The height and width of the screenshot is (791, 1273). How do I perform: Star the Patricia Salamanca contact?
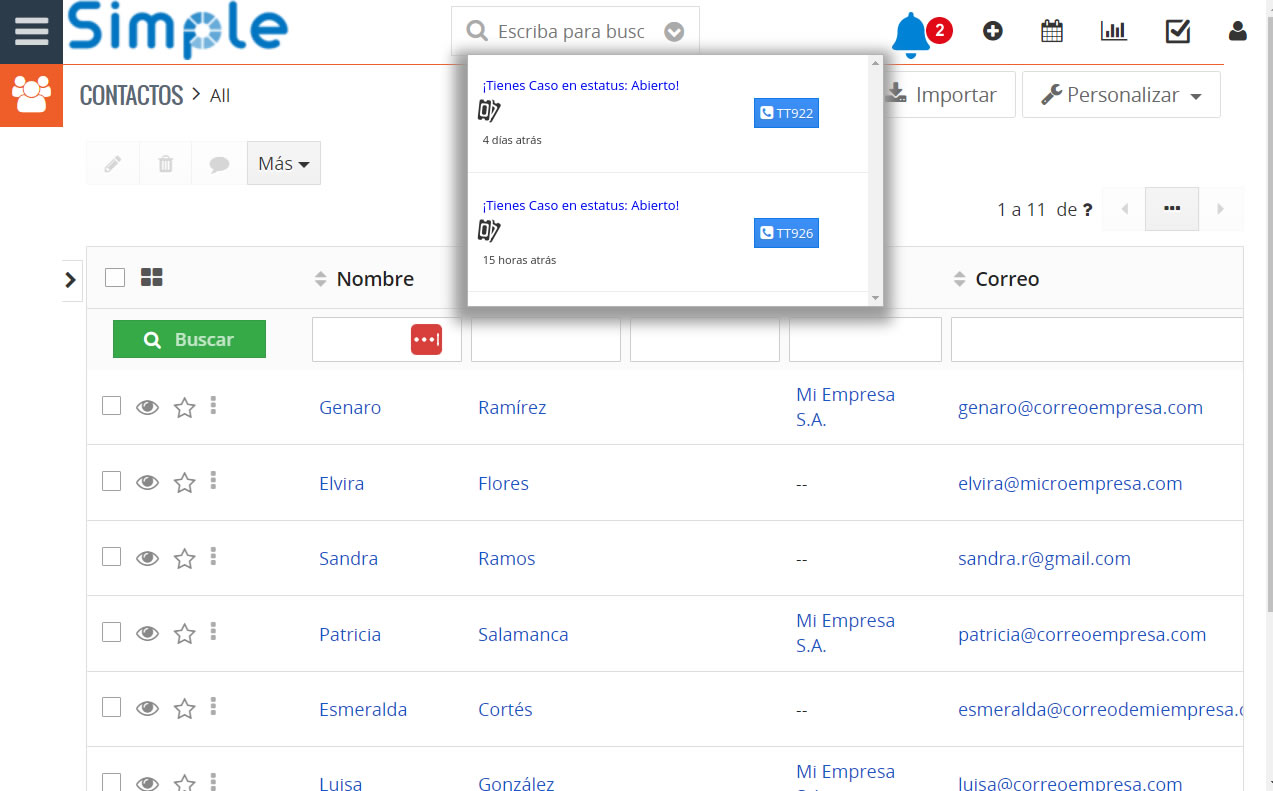pyautogui.click(x=184, y=634)
